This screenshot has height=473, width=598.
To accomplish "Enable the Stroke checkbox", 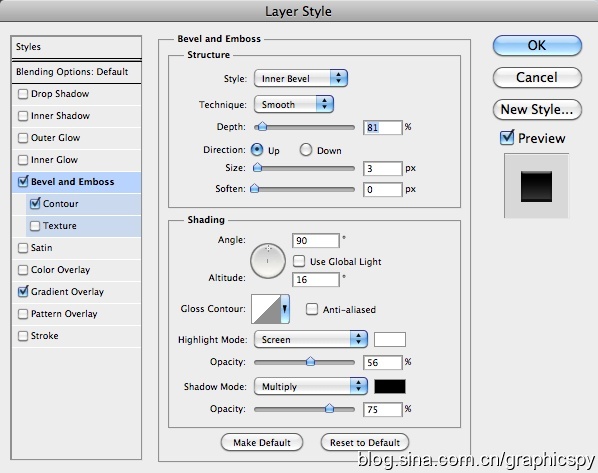I will (23, 336).
